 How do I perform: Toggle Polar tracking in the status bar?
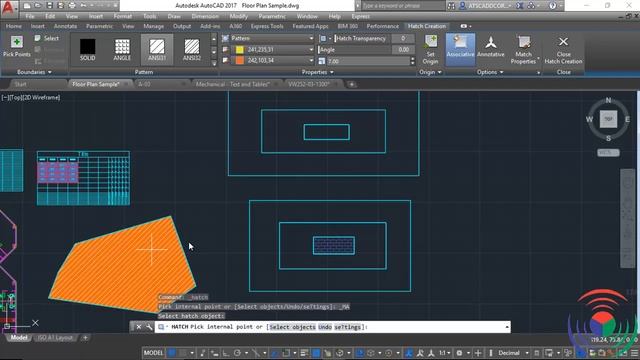(238, 353)
